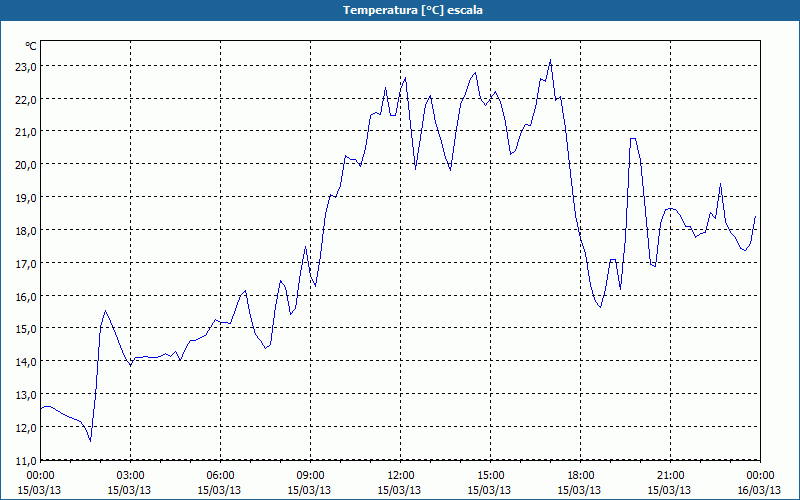This screenshot has width=800, height=500.
Task: Click the 09:00 time axis label
Action: tap(310, 475)
